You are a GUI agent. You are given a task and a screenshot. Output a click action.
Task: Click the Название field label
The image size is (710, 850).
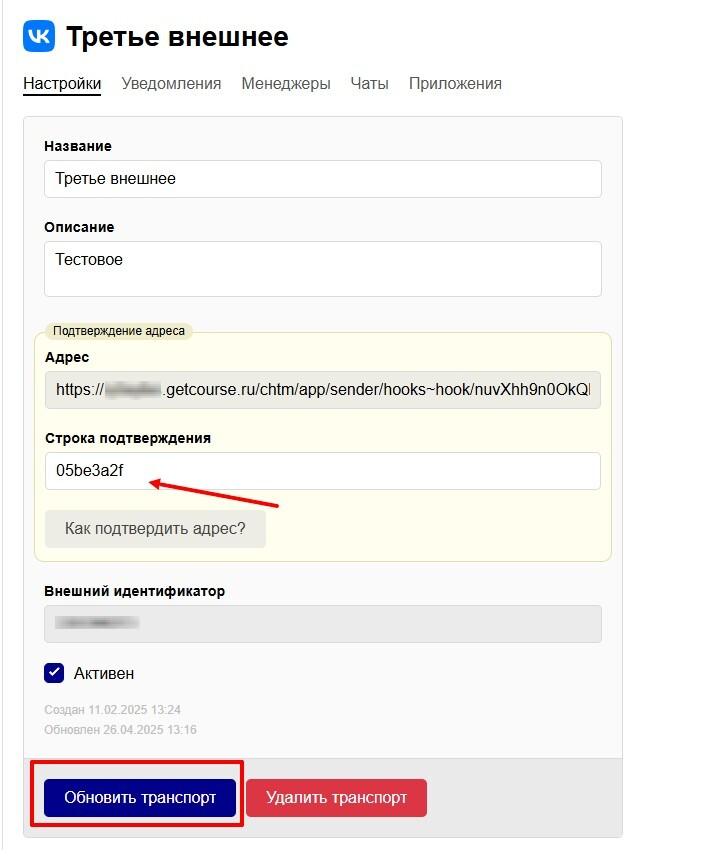pyautogui.click(x=78, y=146)
